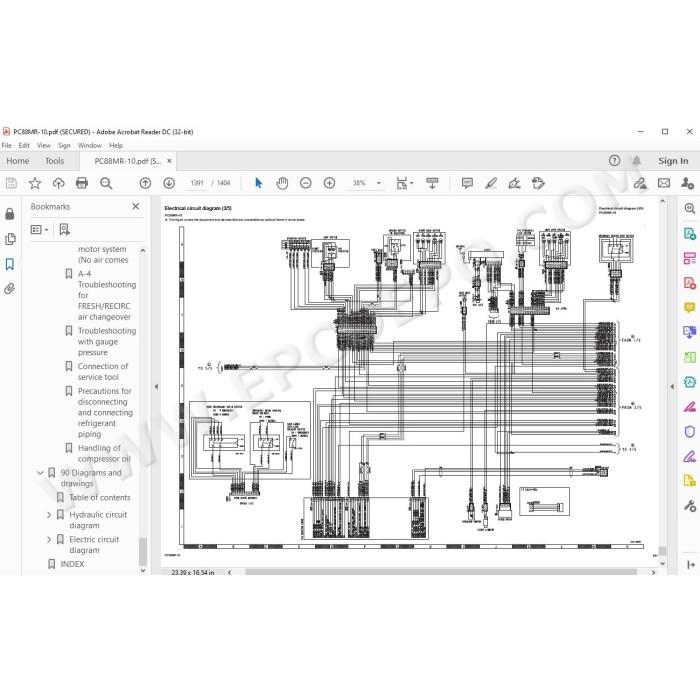The width and height of the screenshot is (700, 700).
Task: Zoom in with plus button
Action: tap(329, 183)
